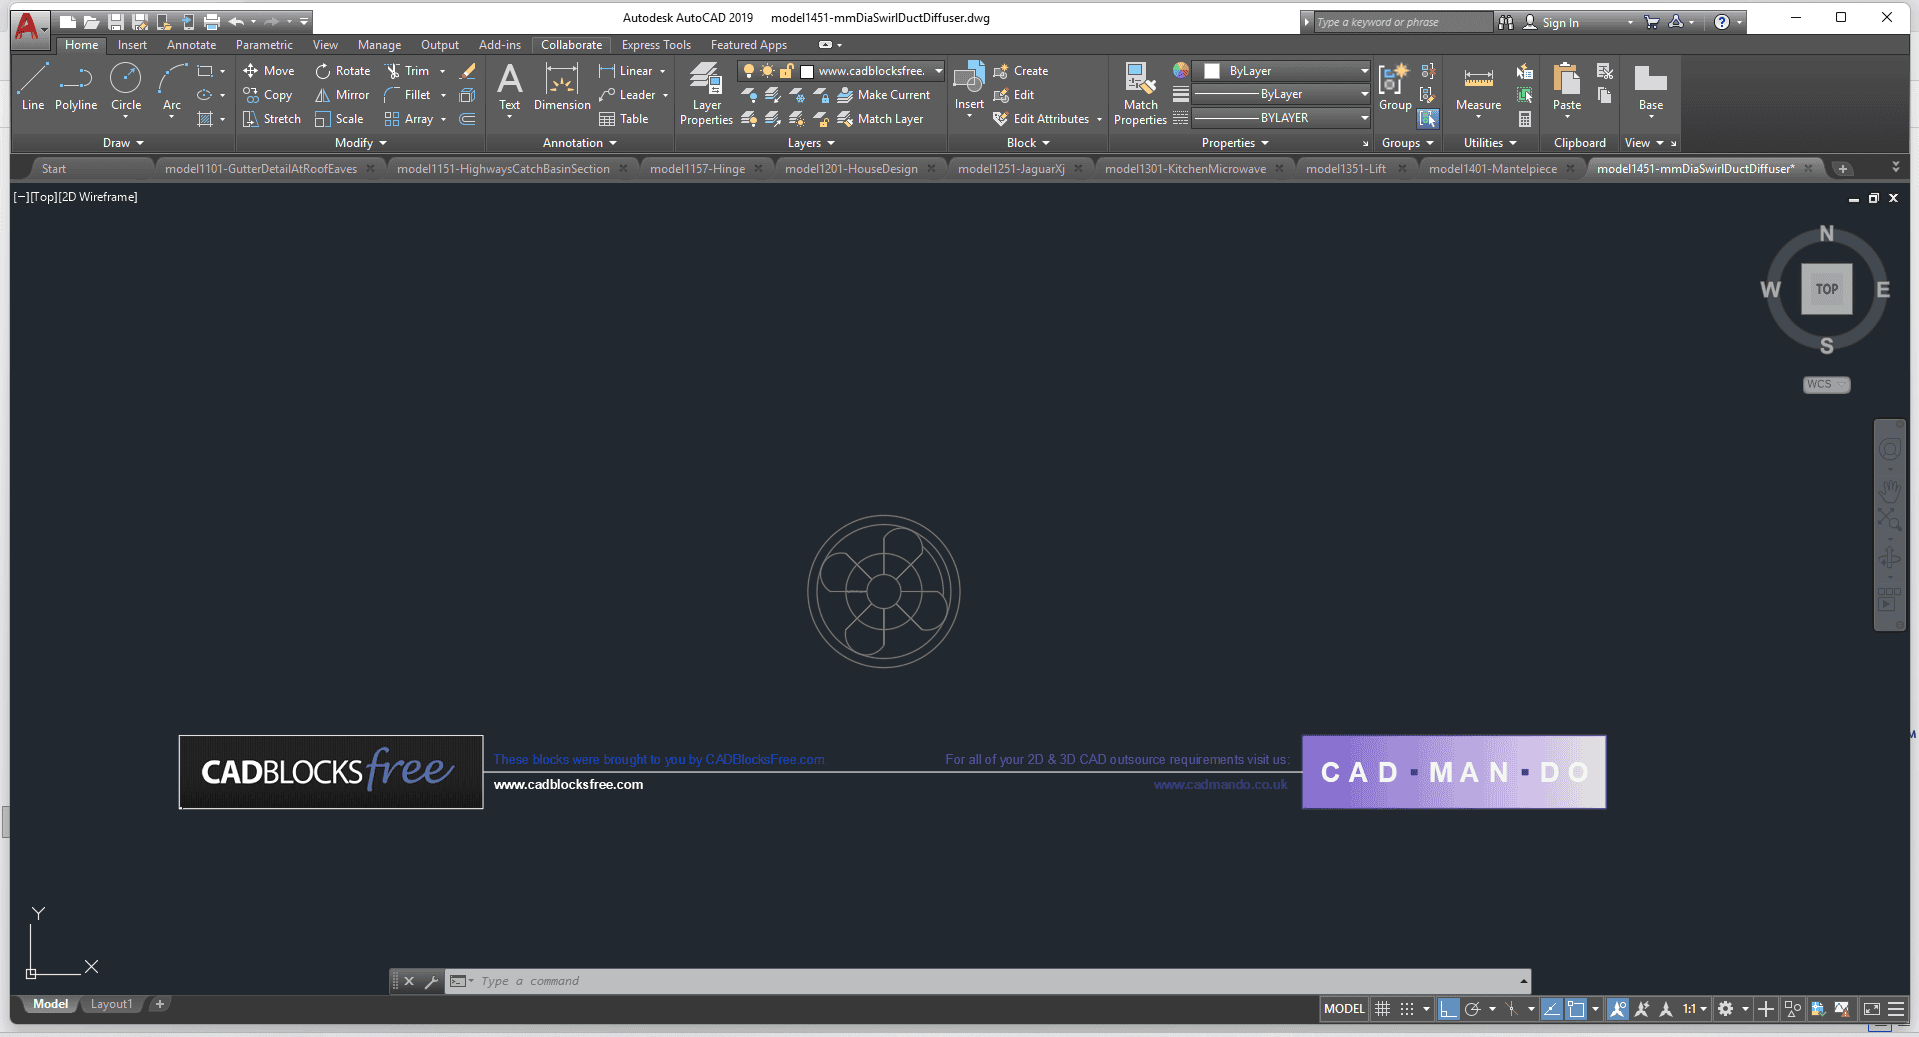1919x1037 pixels.
Task: Toggle polar tracking in status bar
Action: point(1472,1009)
